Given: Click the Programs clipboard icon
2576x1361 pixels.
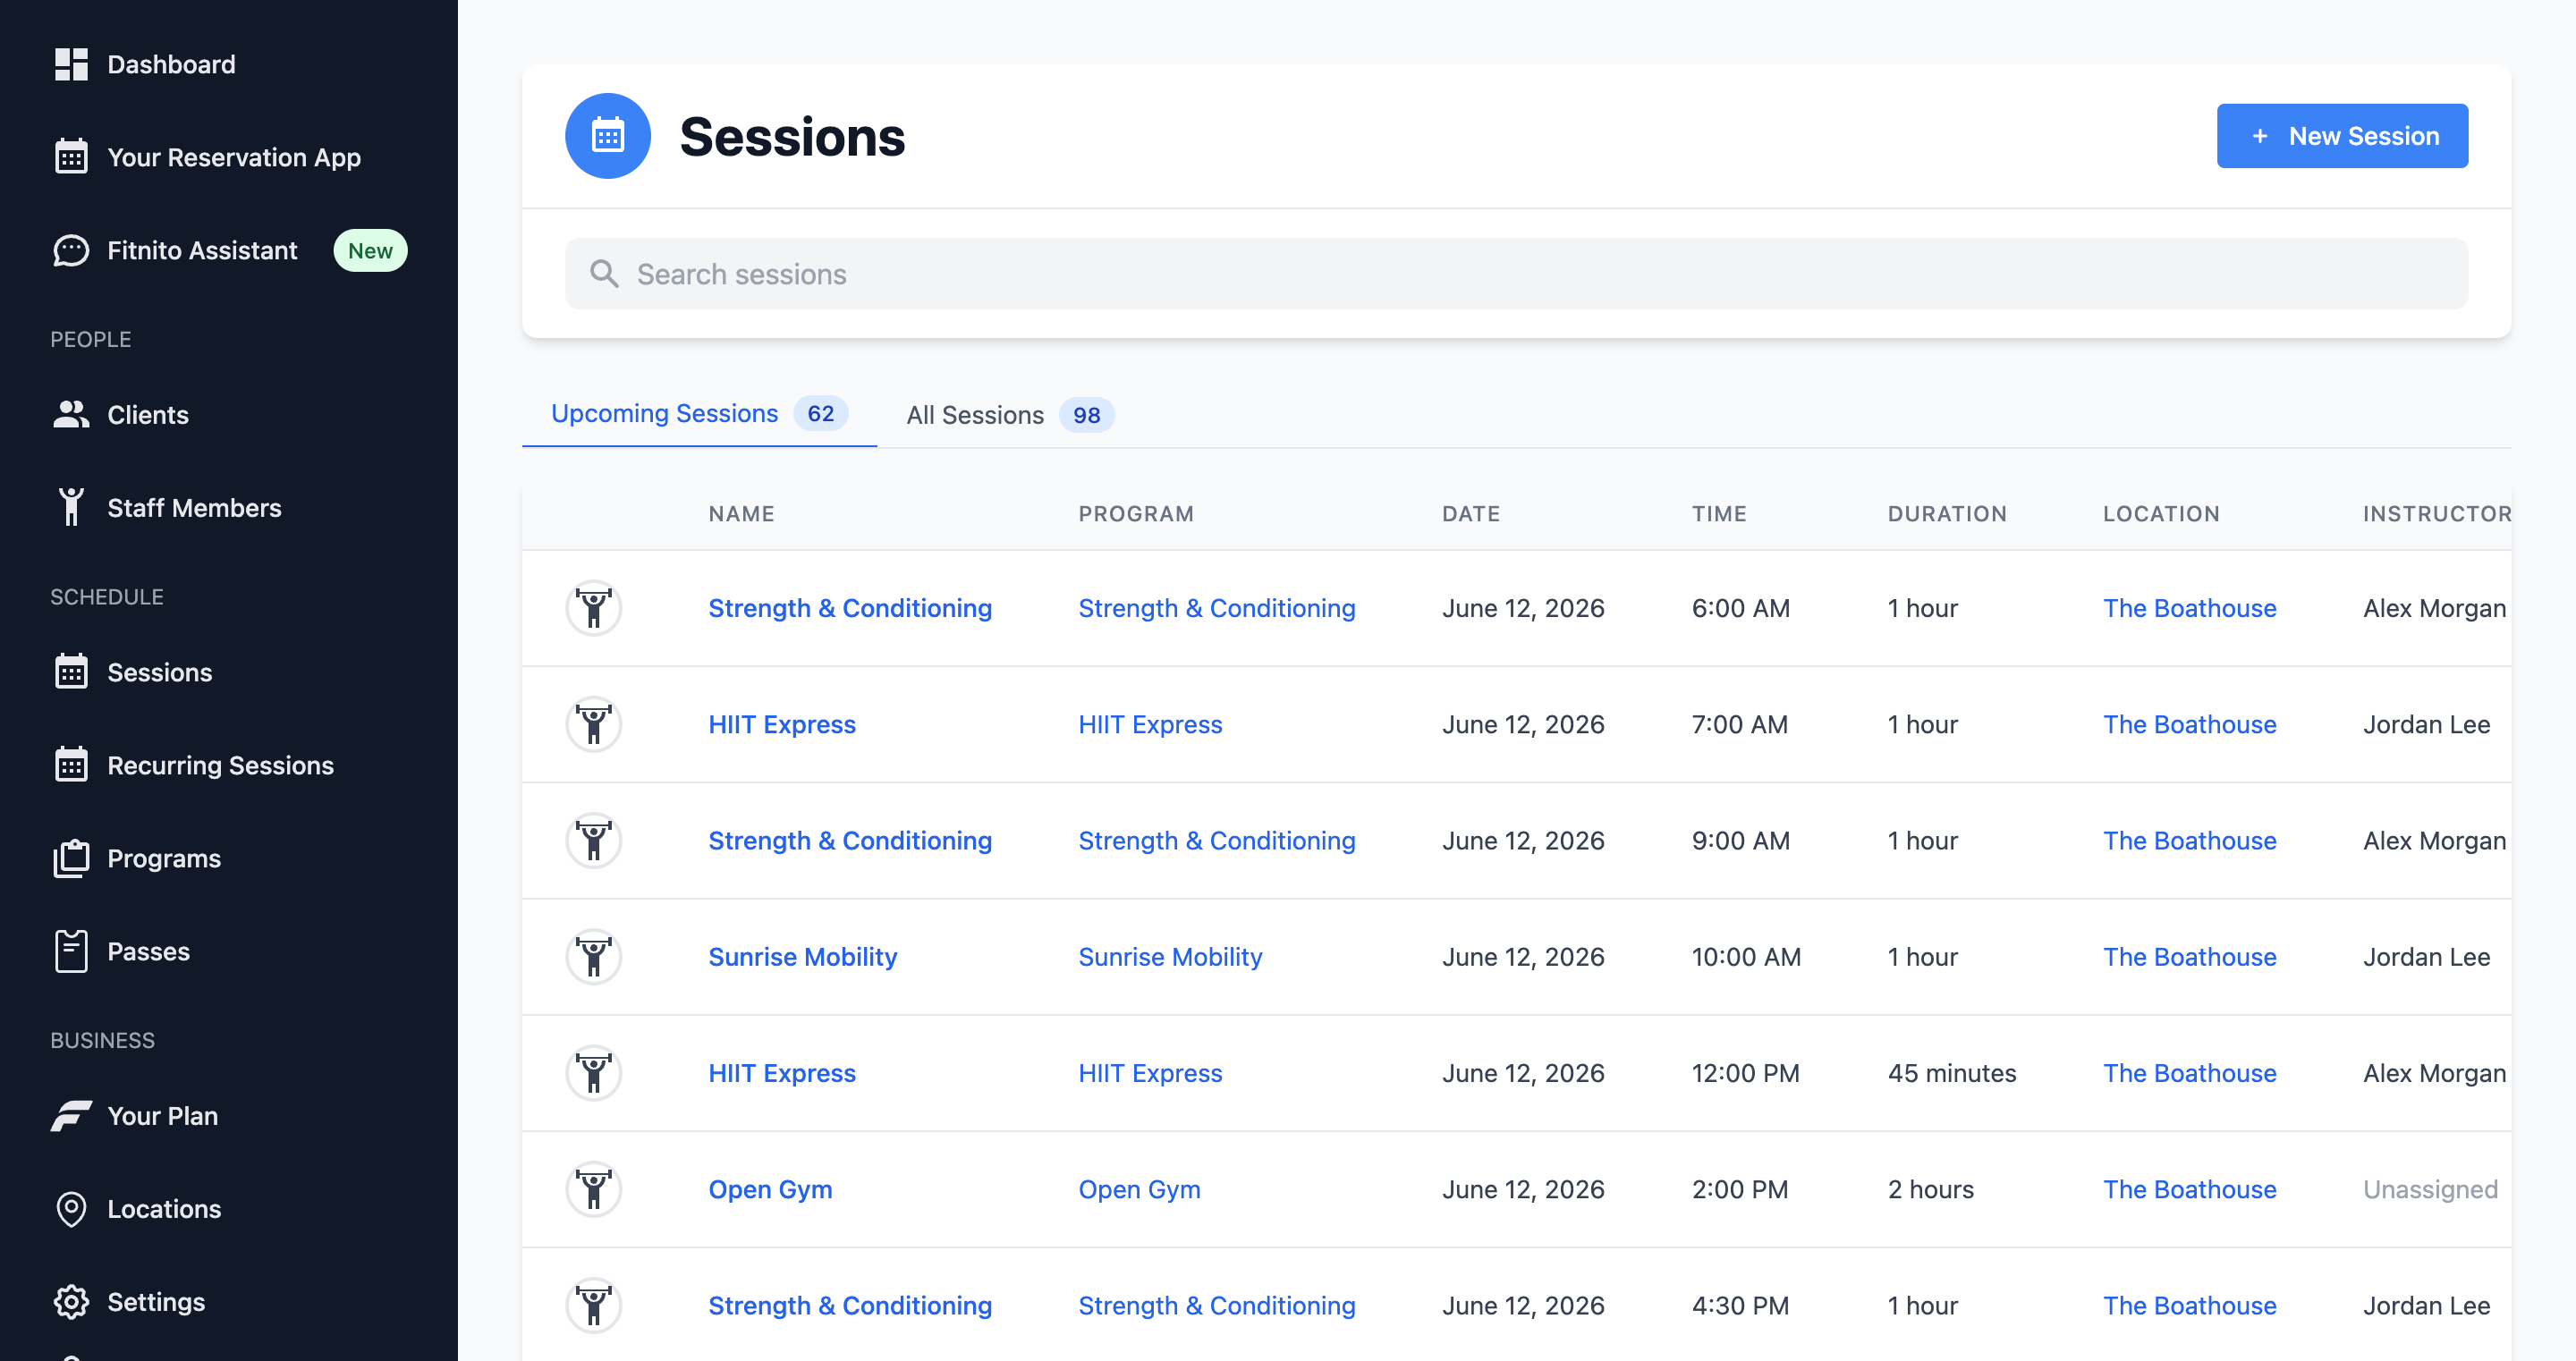Looking at the screenshot, I should (x=71, y=858).
